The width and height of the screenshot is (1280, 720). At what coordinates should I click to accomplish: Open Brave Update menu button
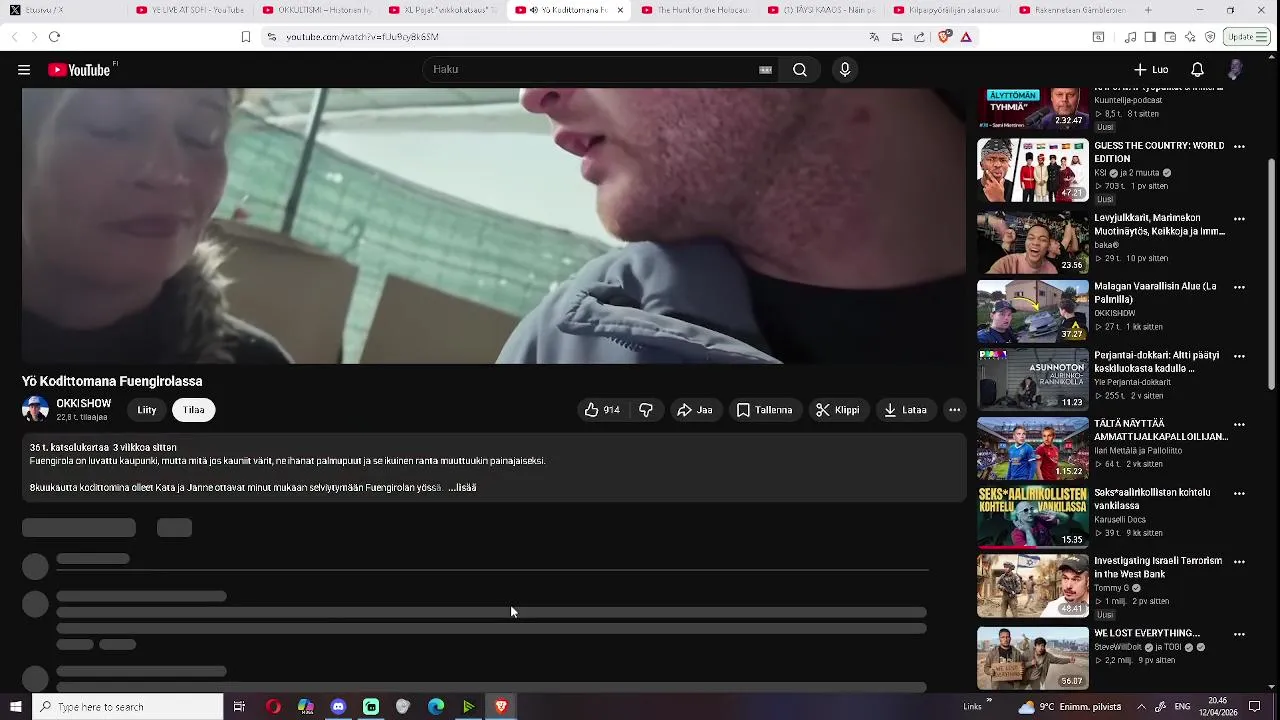[1248, 37]
